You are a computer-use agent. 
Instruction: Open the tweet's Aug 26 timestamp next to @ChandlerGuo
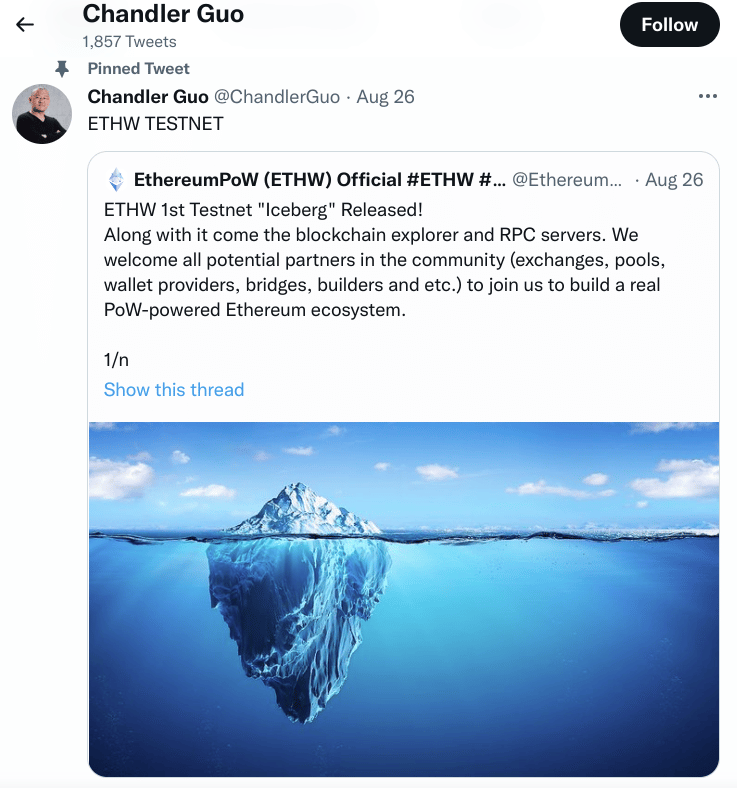coord(385,97)
